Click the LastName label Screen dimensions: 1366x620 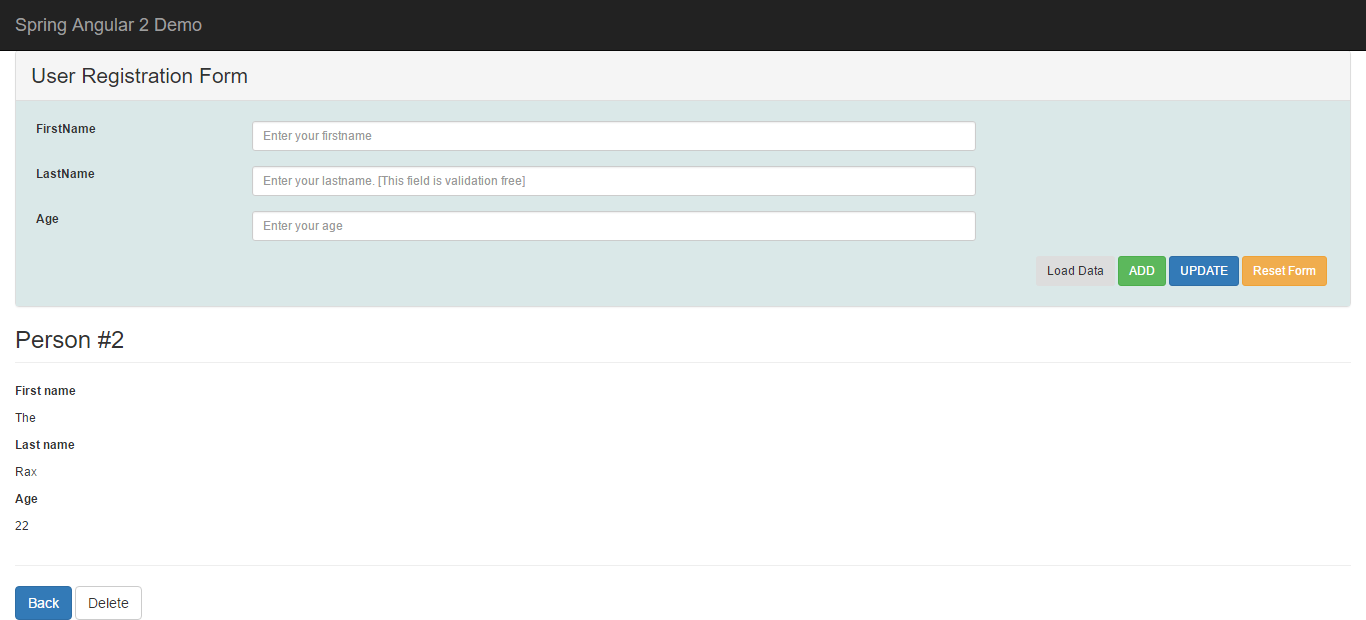(65, 173)
